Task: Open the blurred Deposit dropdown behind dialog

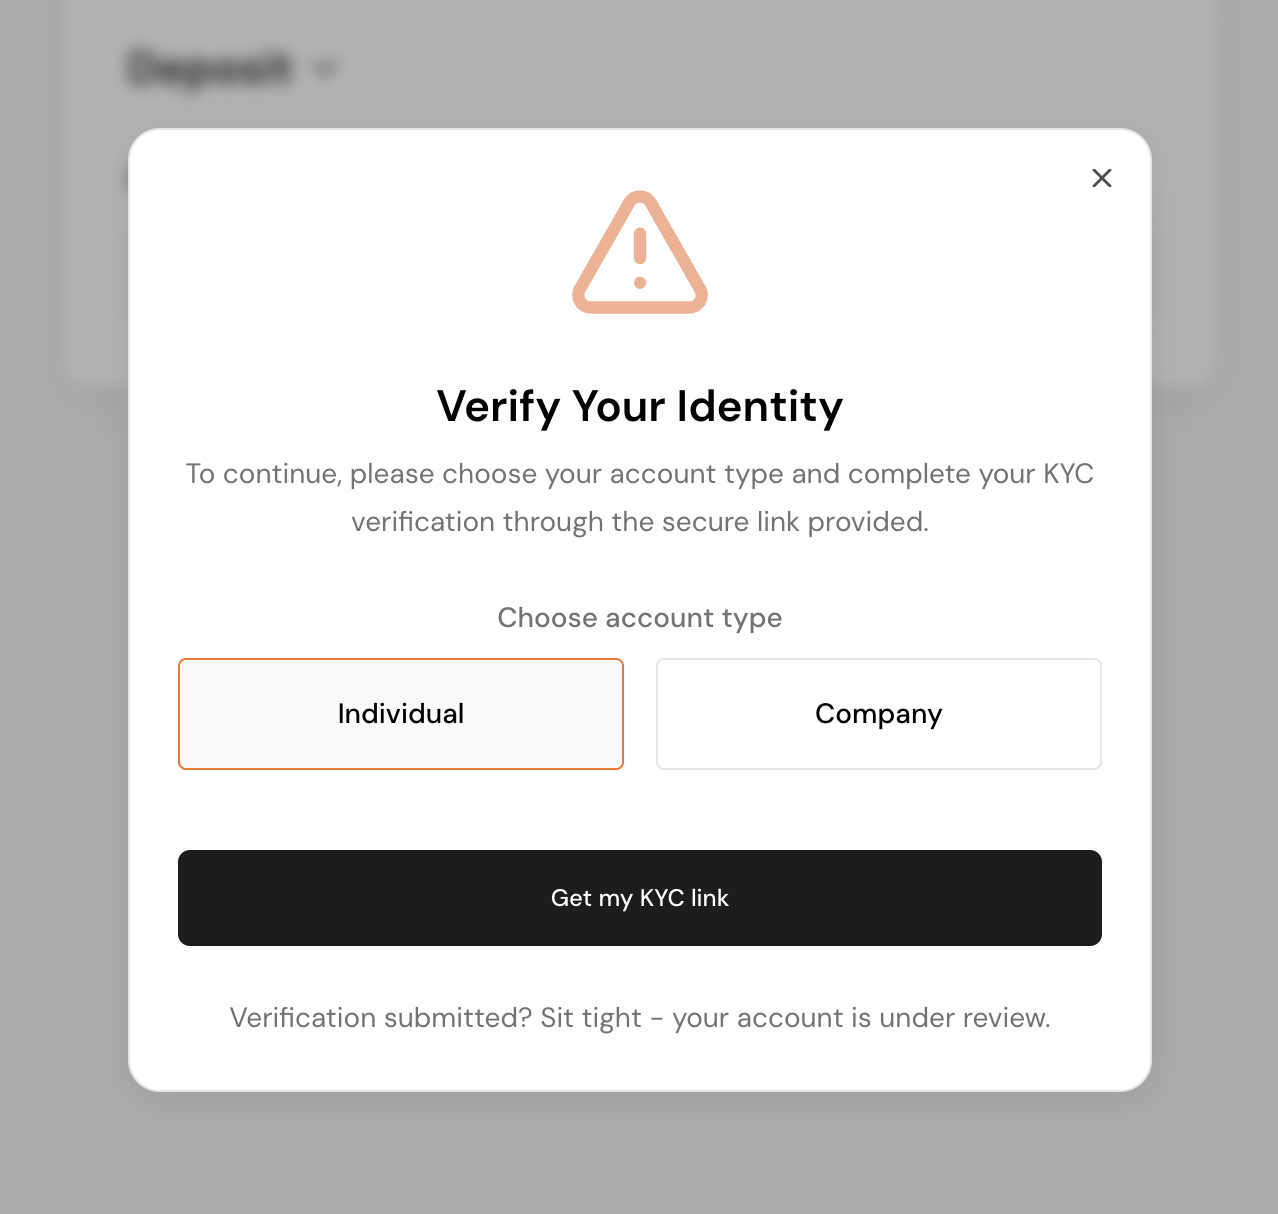Action: click(231, 69)
